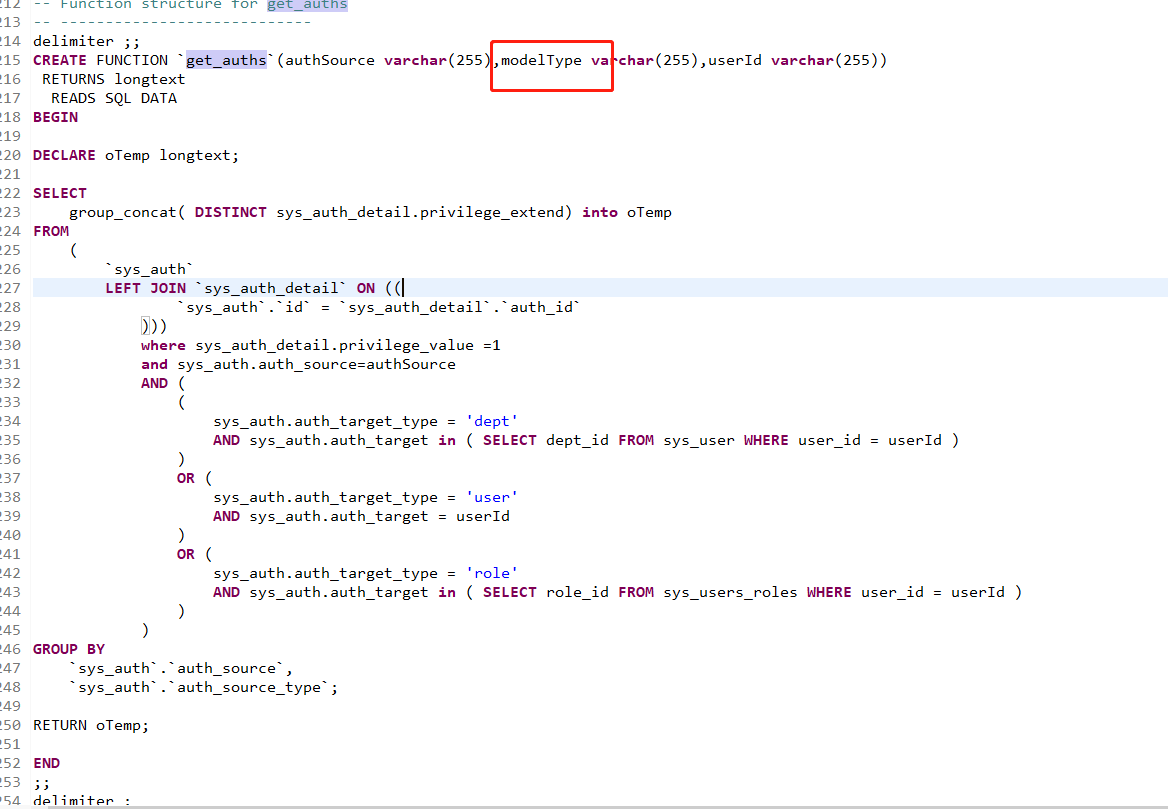Click the DECLARE keyword
The height and width of the screenshot is (809, 1168).
pyautogui.click(x=64, y=155)
